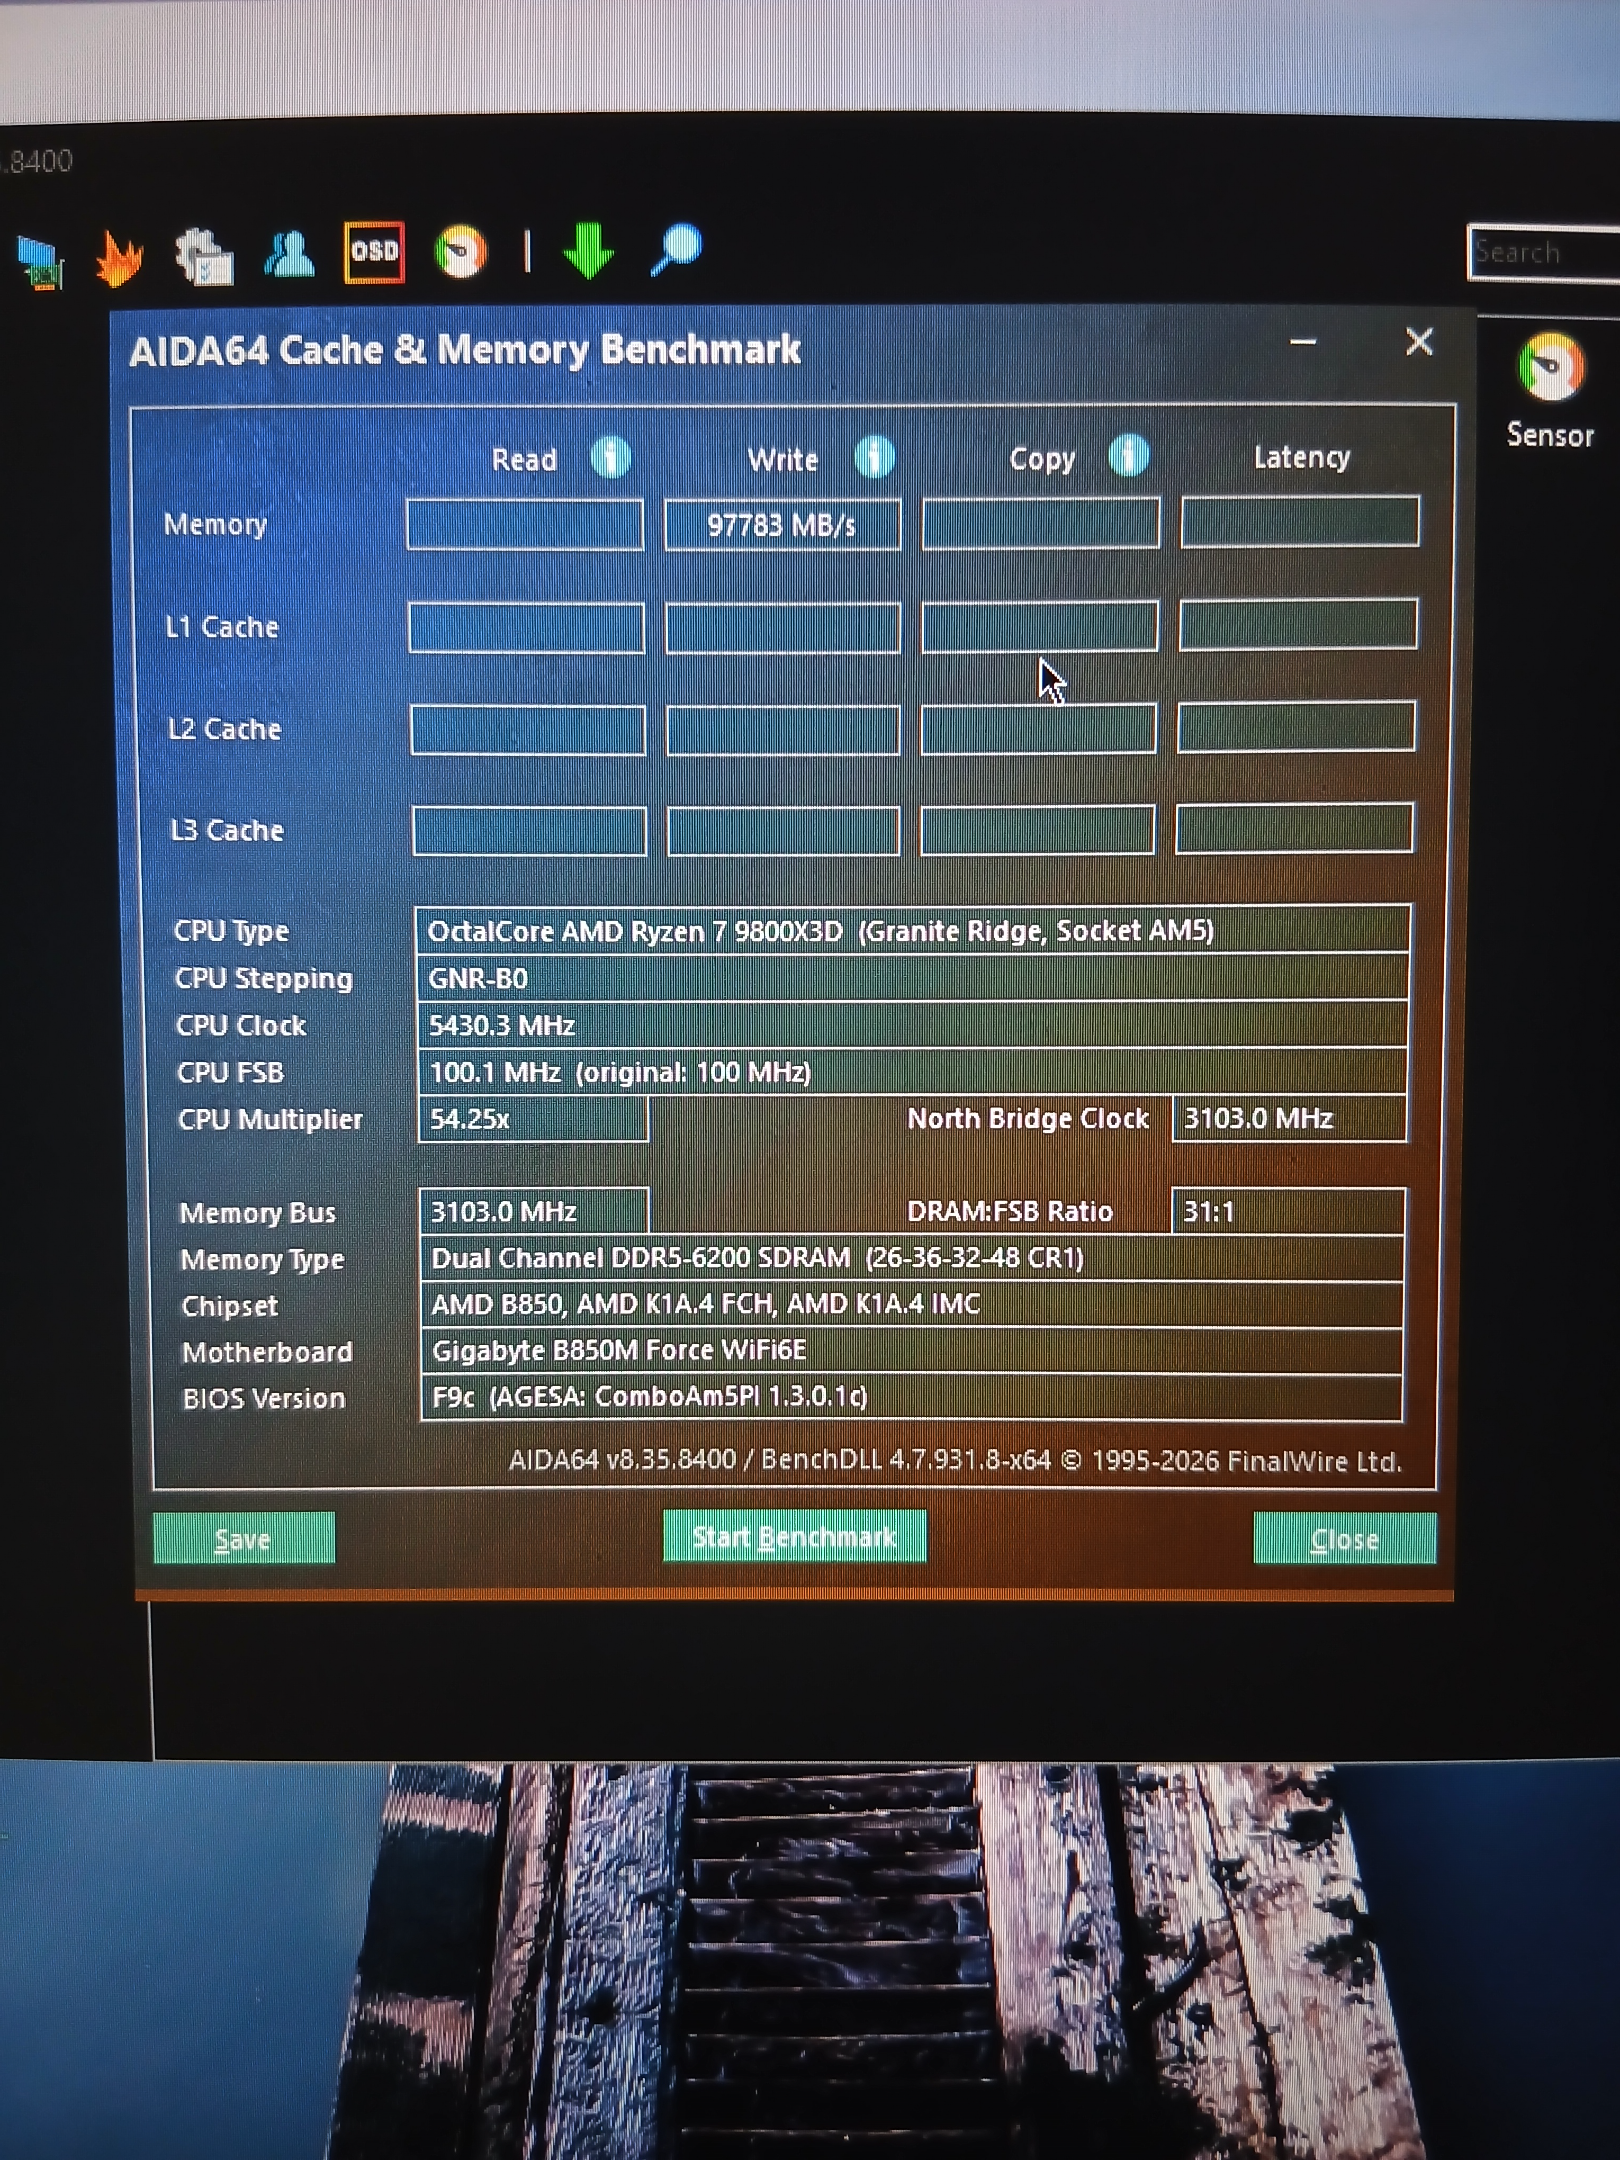Screen dimensions: 1620x2160
Task: Open the Sensor gauge icon on right
Action: click(x=1550, y=368)
